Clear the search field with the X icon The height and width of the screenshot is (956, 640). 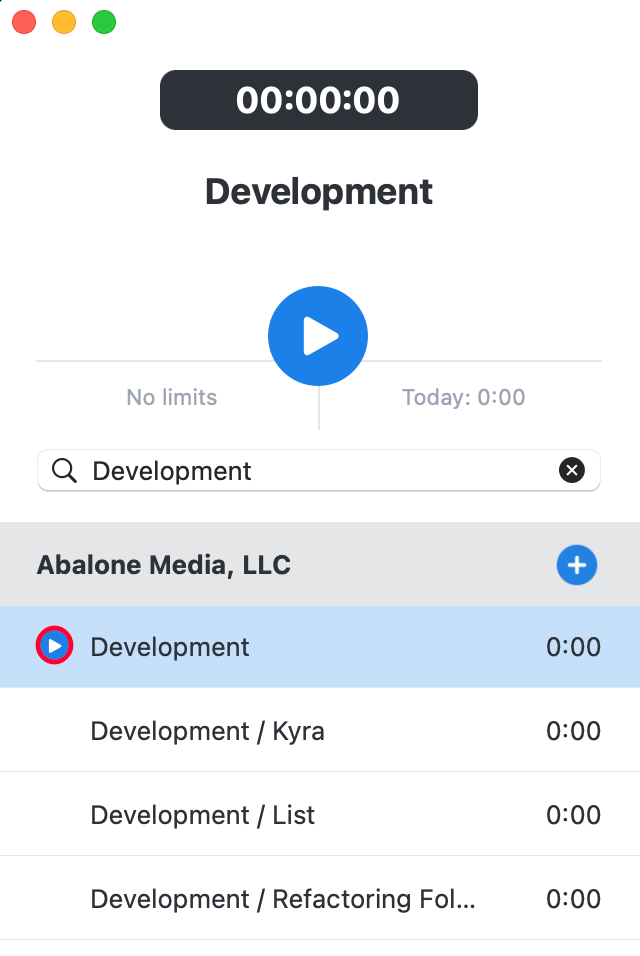572,470
